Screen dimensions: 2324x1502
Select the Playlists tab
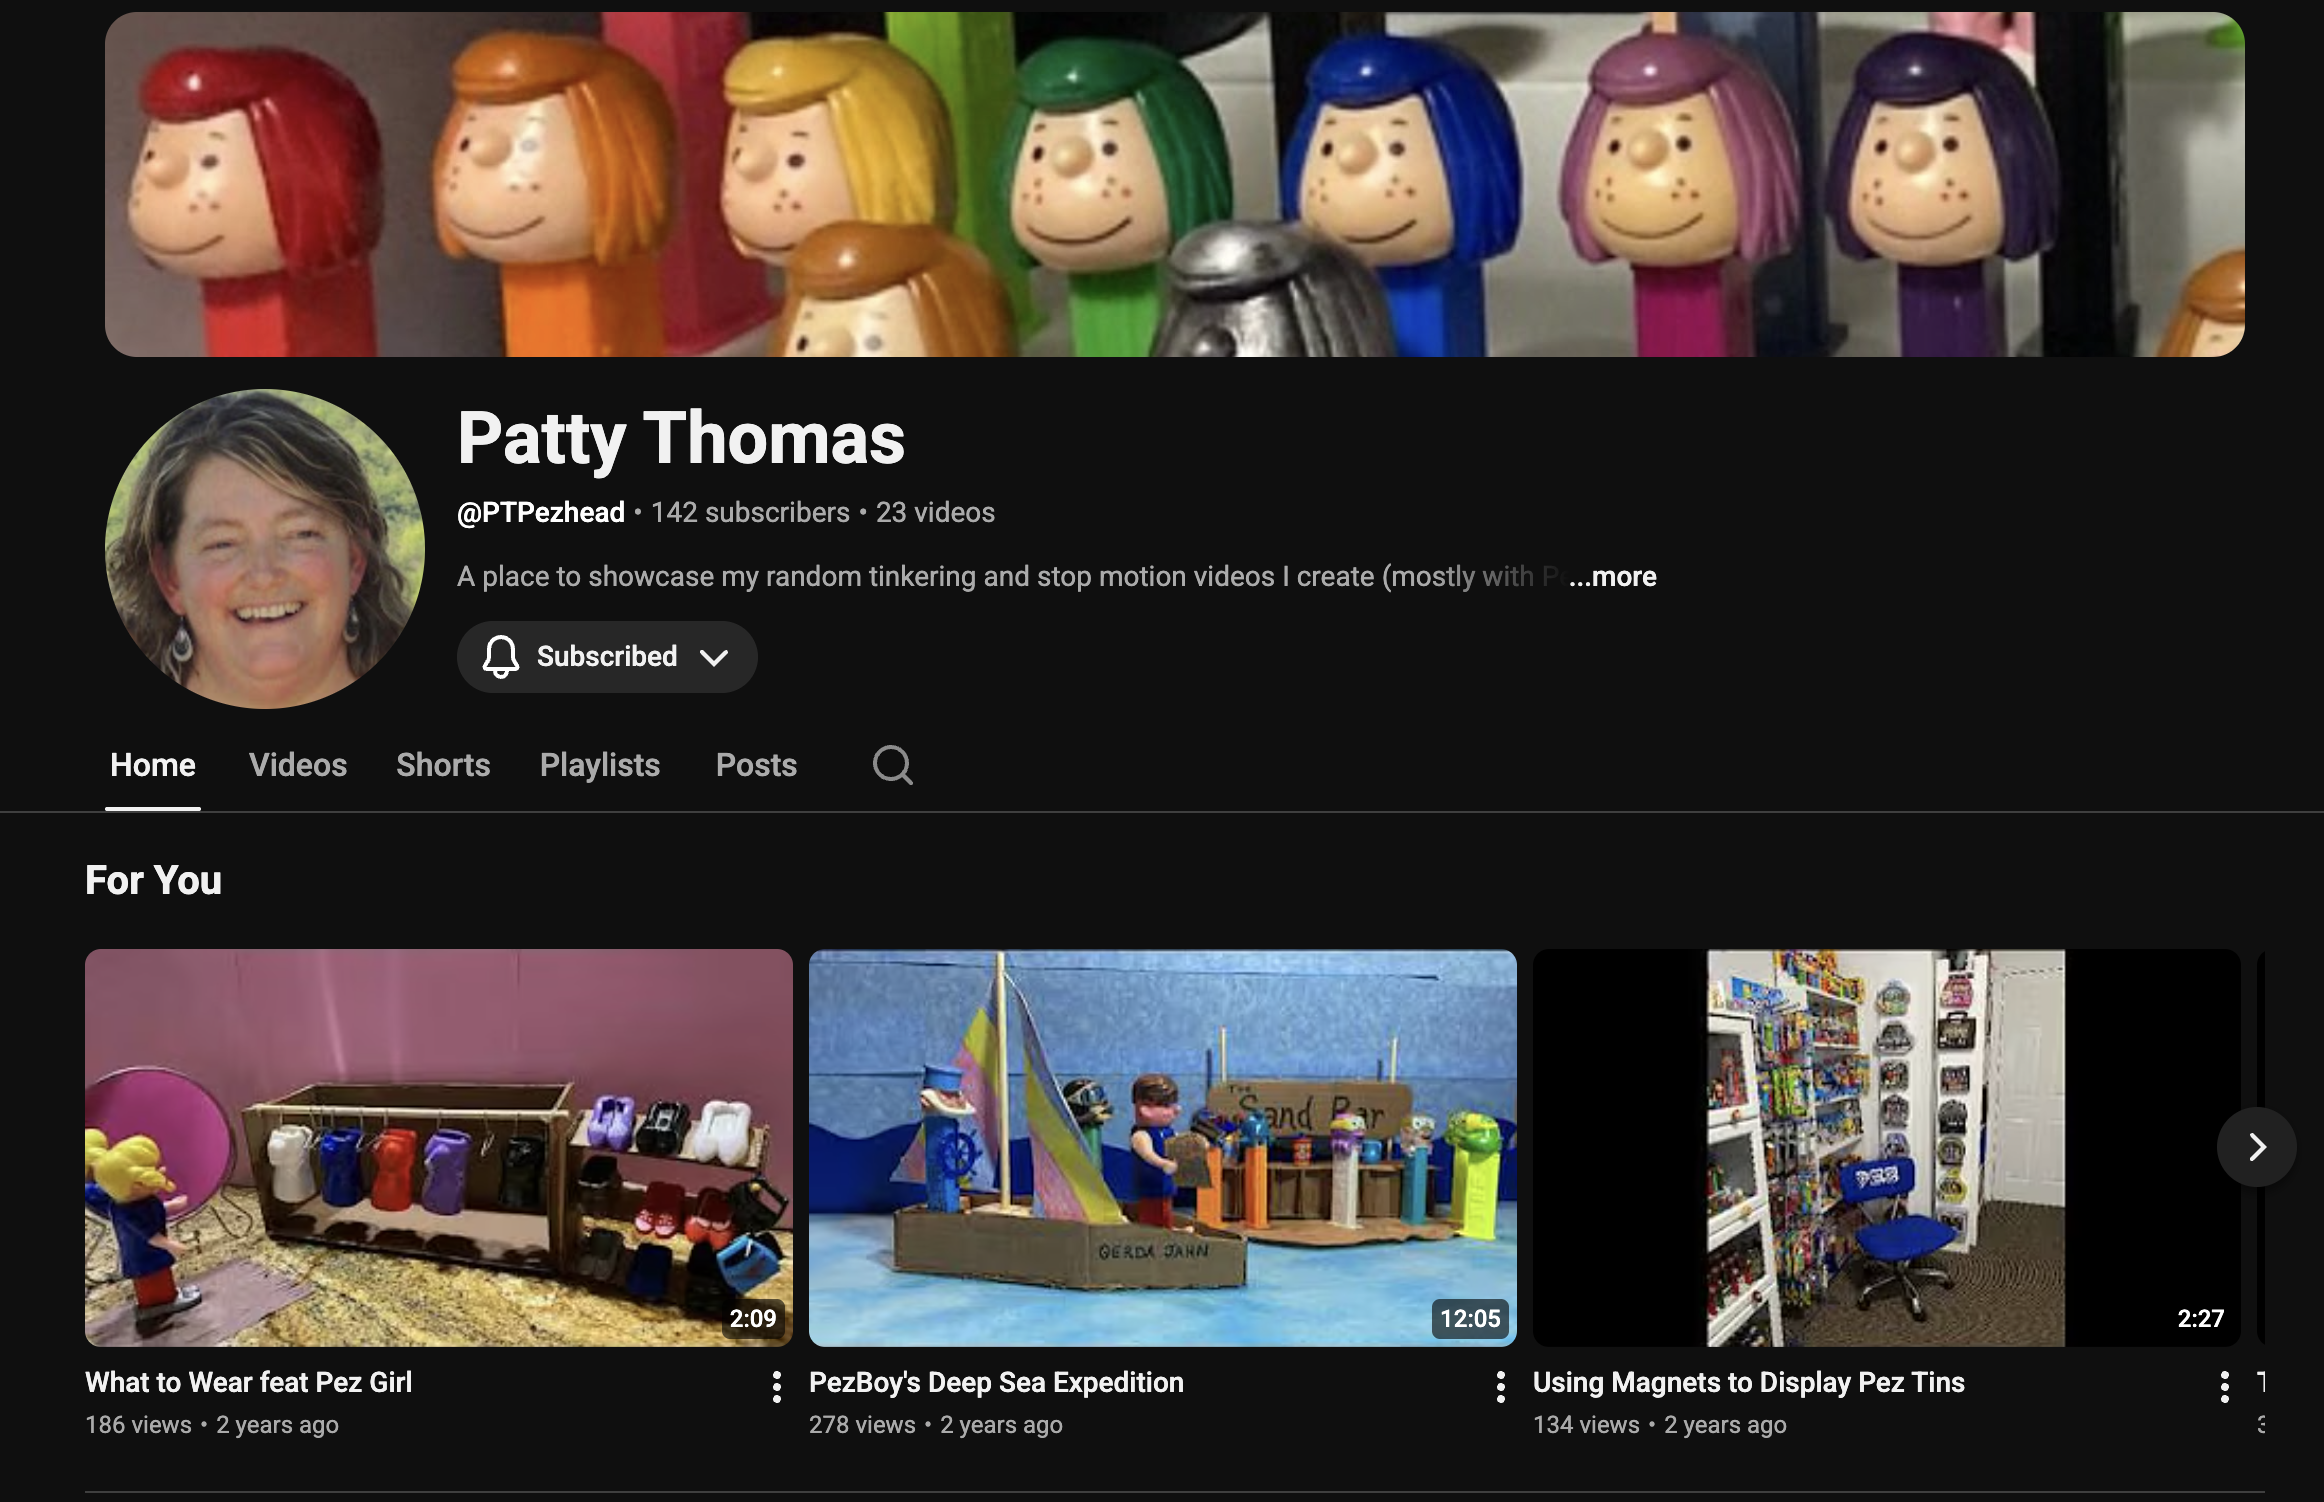click(600, 765)
